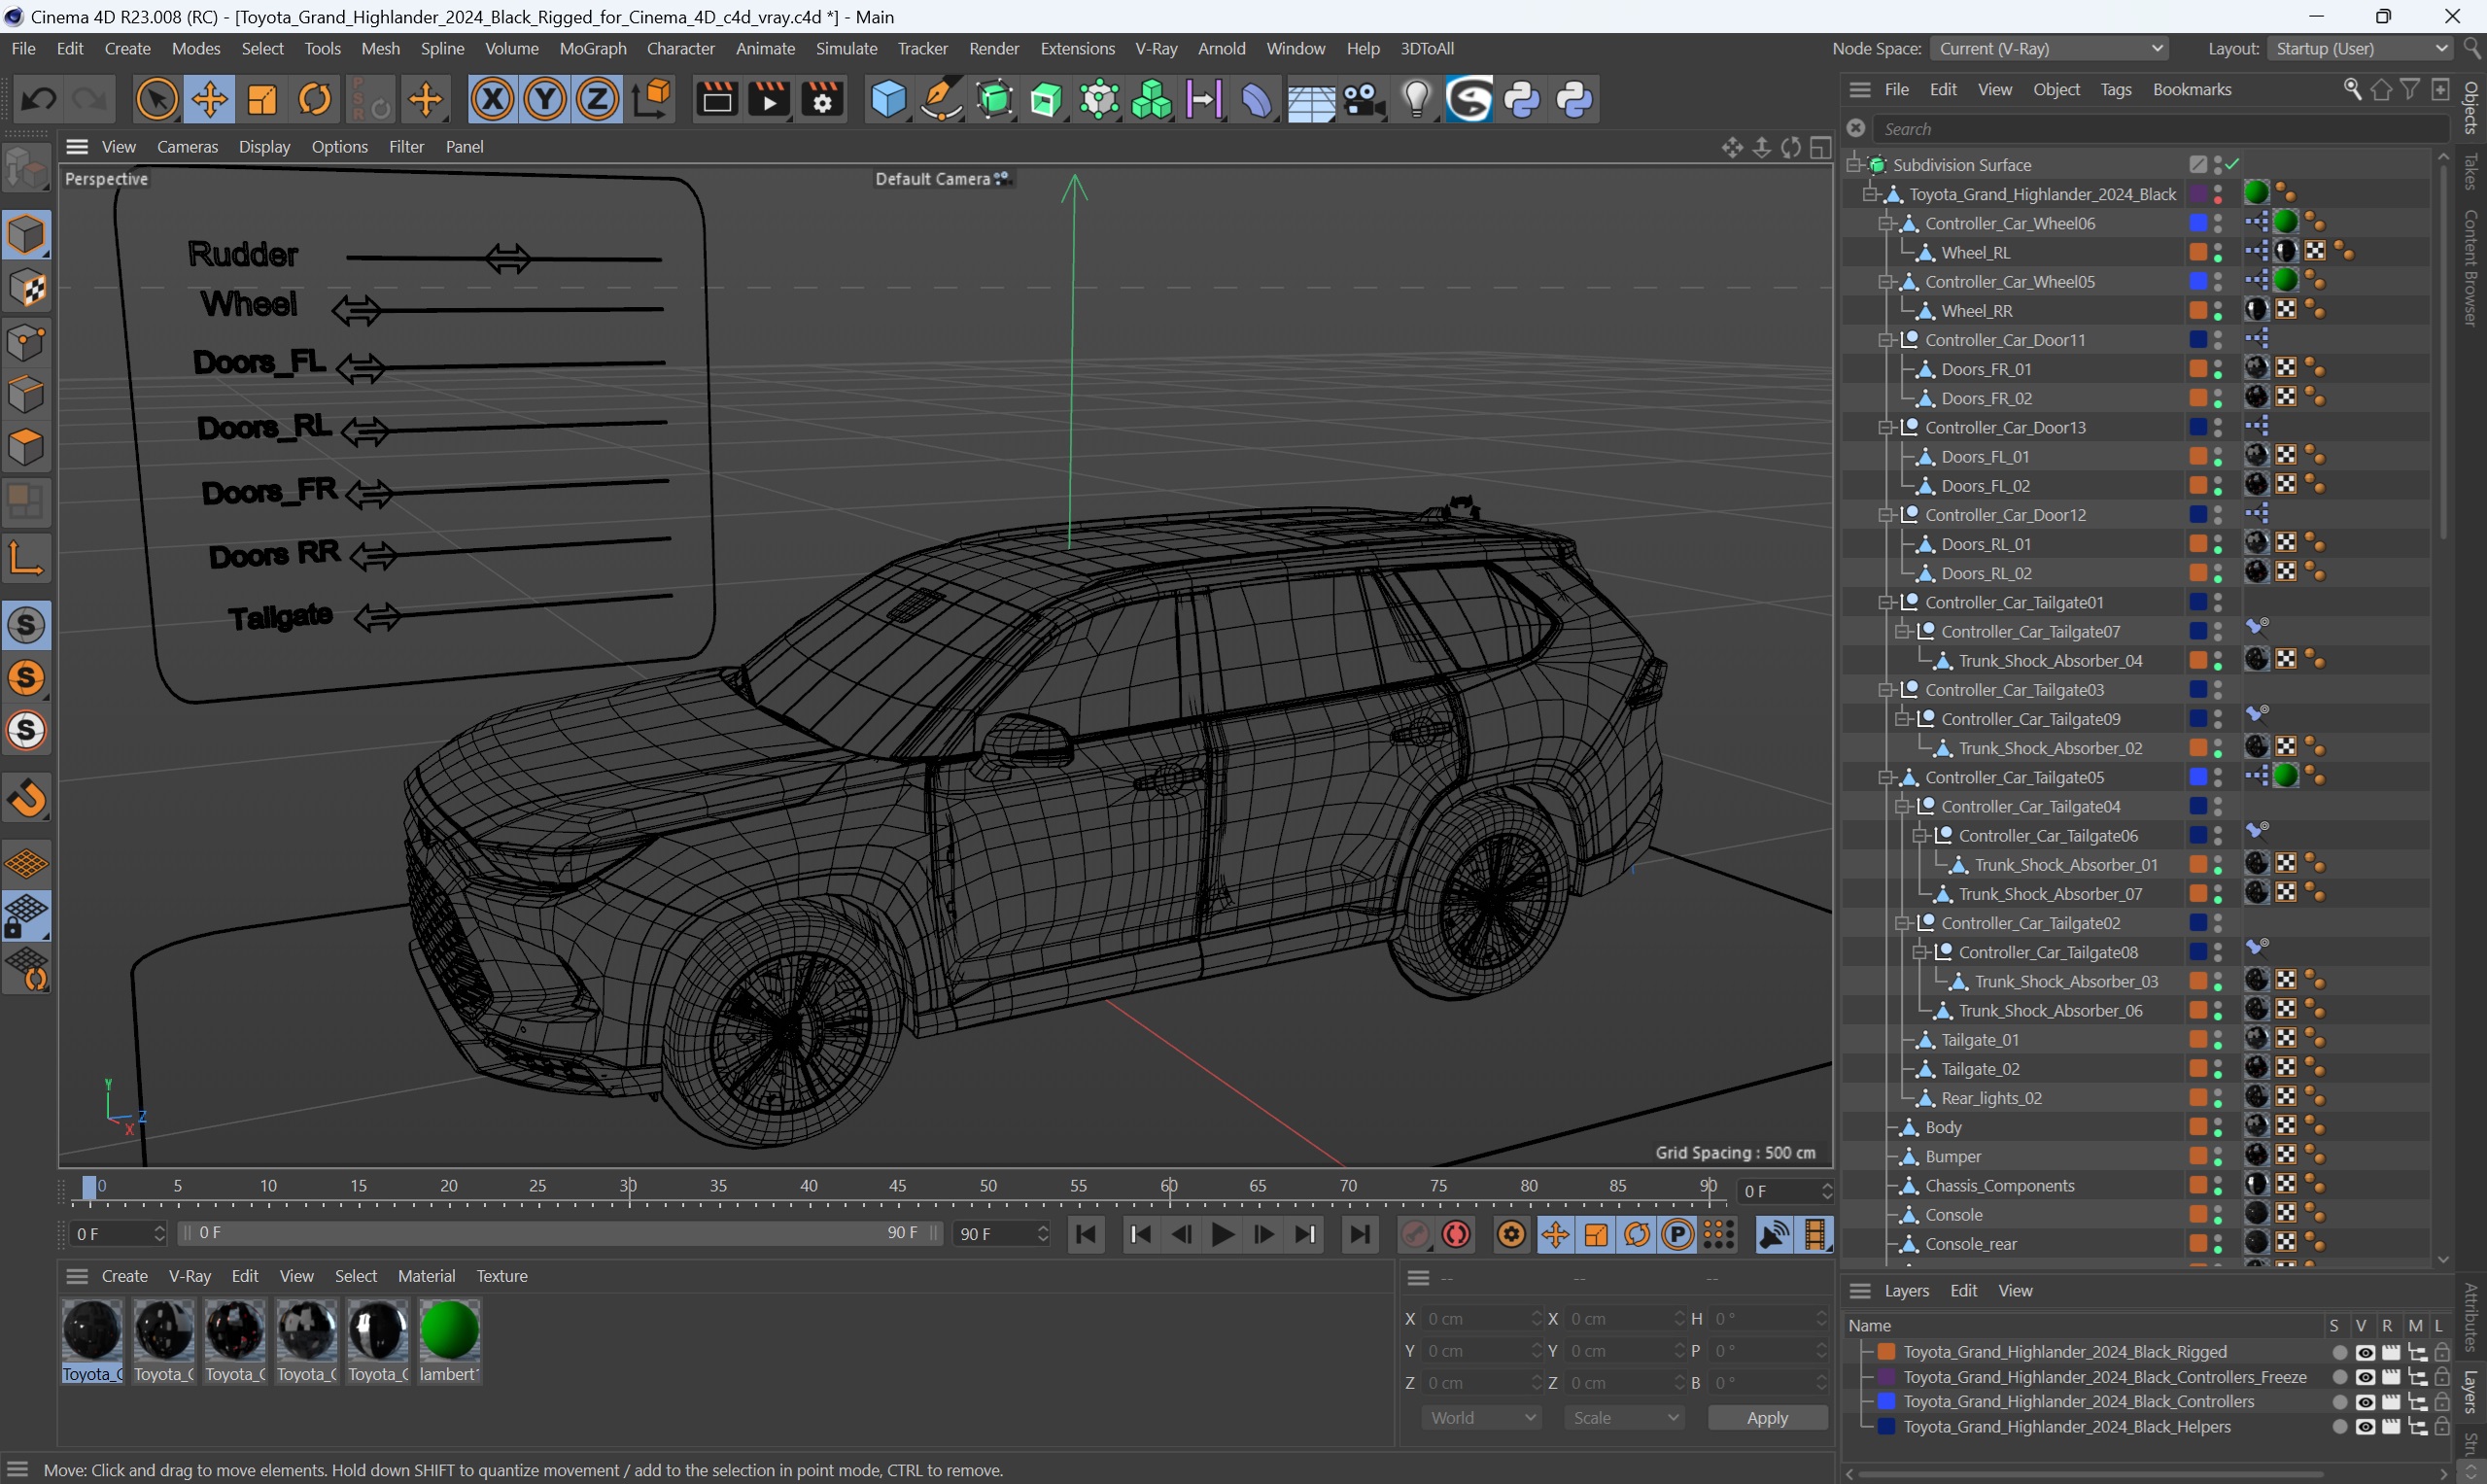Click the Apply button
Screen dimensions: 2487x1484
(x=1766, y=1418)
